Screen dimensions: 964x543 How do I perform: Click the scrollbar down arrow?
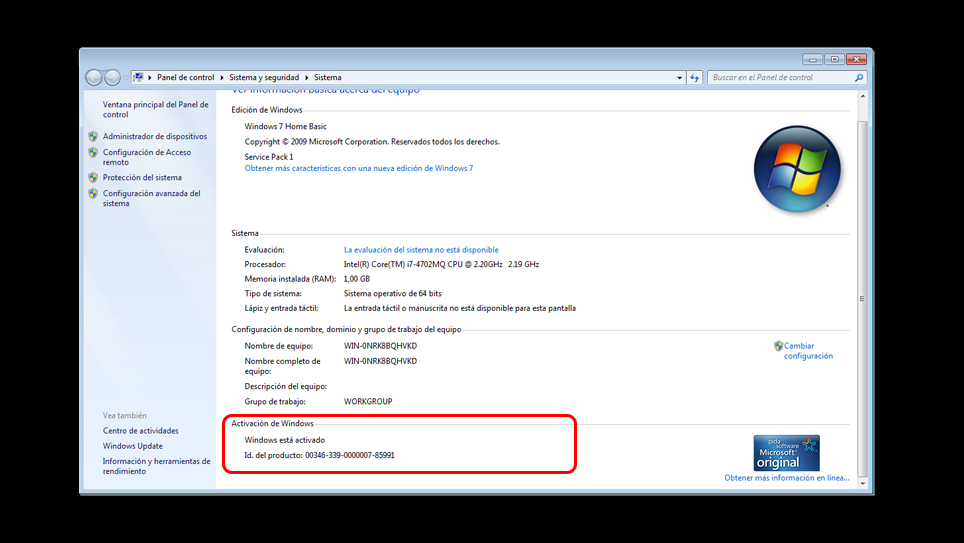pos(863,483)
